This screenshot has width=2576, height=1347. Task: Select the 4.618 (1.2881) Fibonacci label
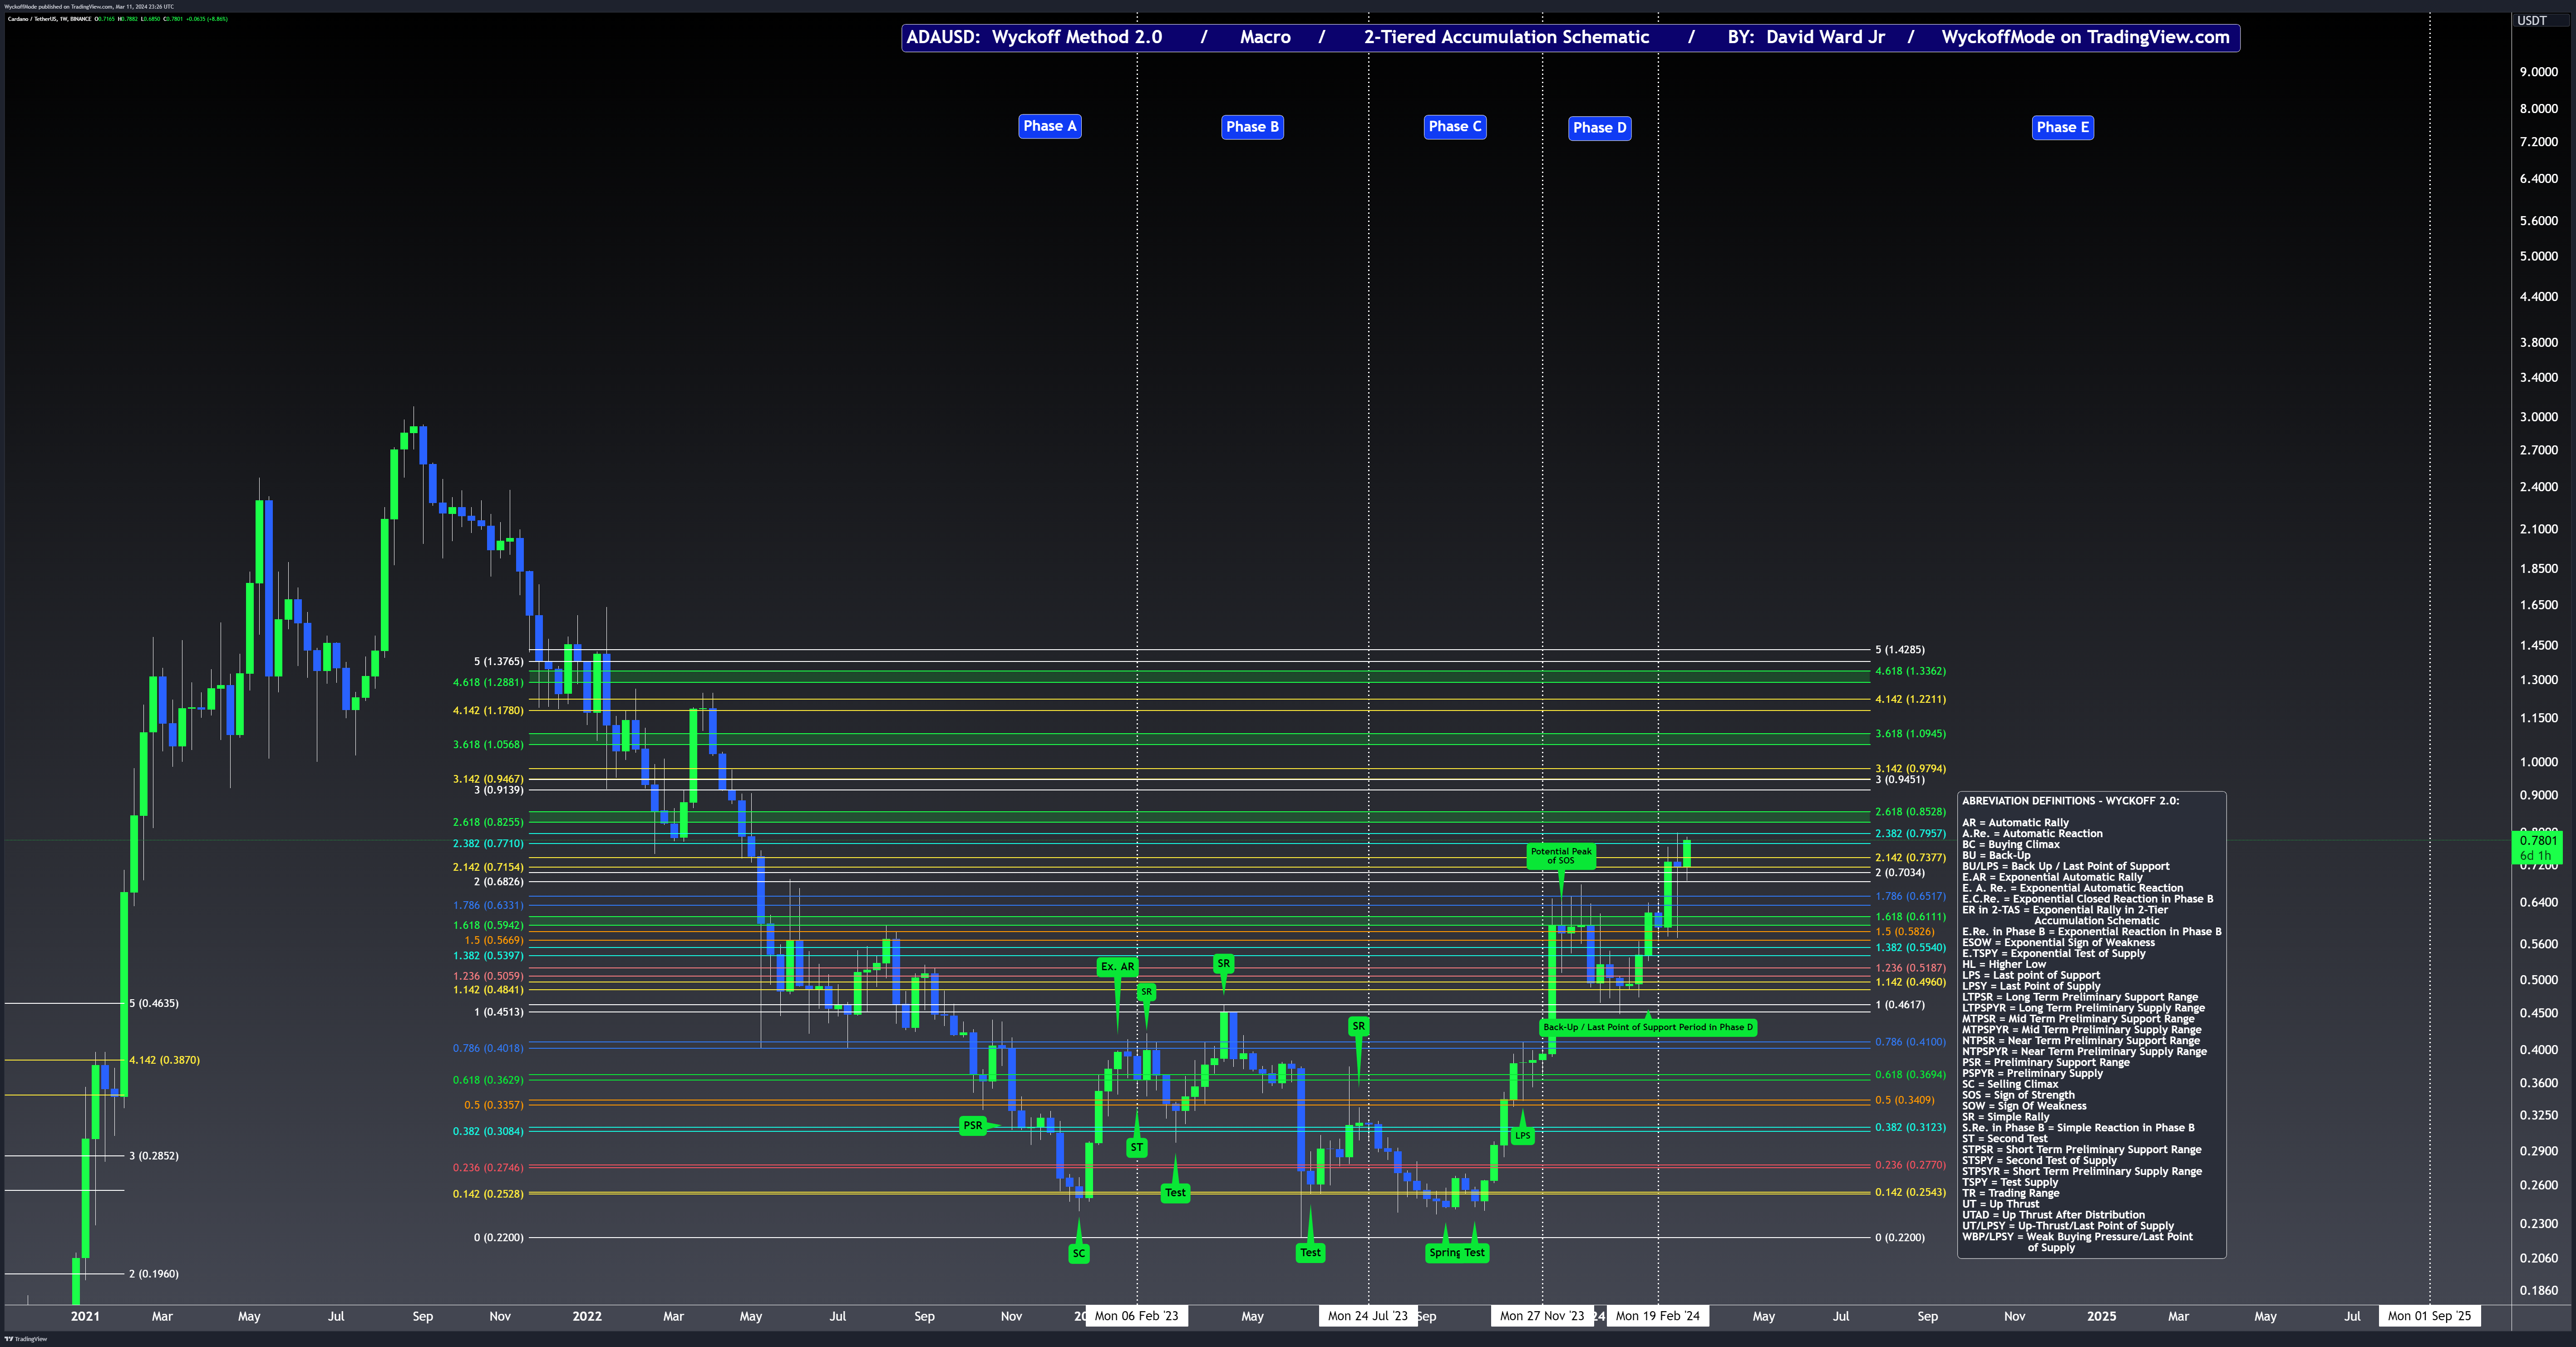(488, 683)
